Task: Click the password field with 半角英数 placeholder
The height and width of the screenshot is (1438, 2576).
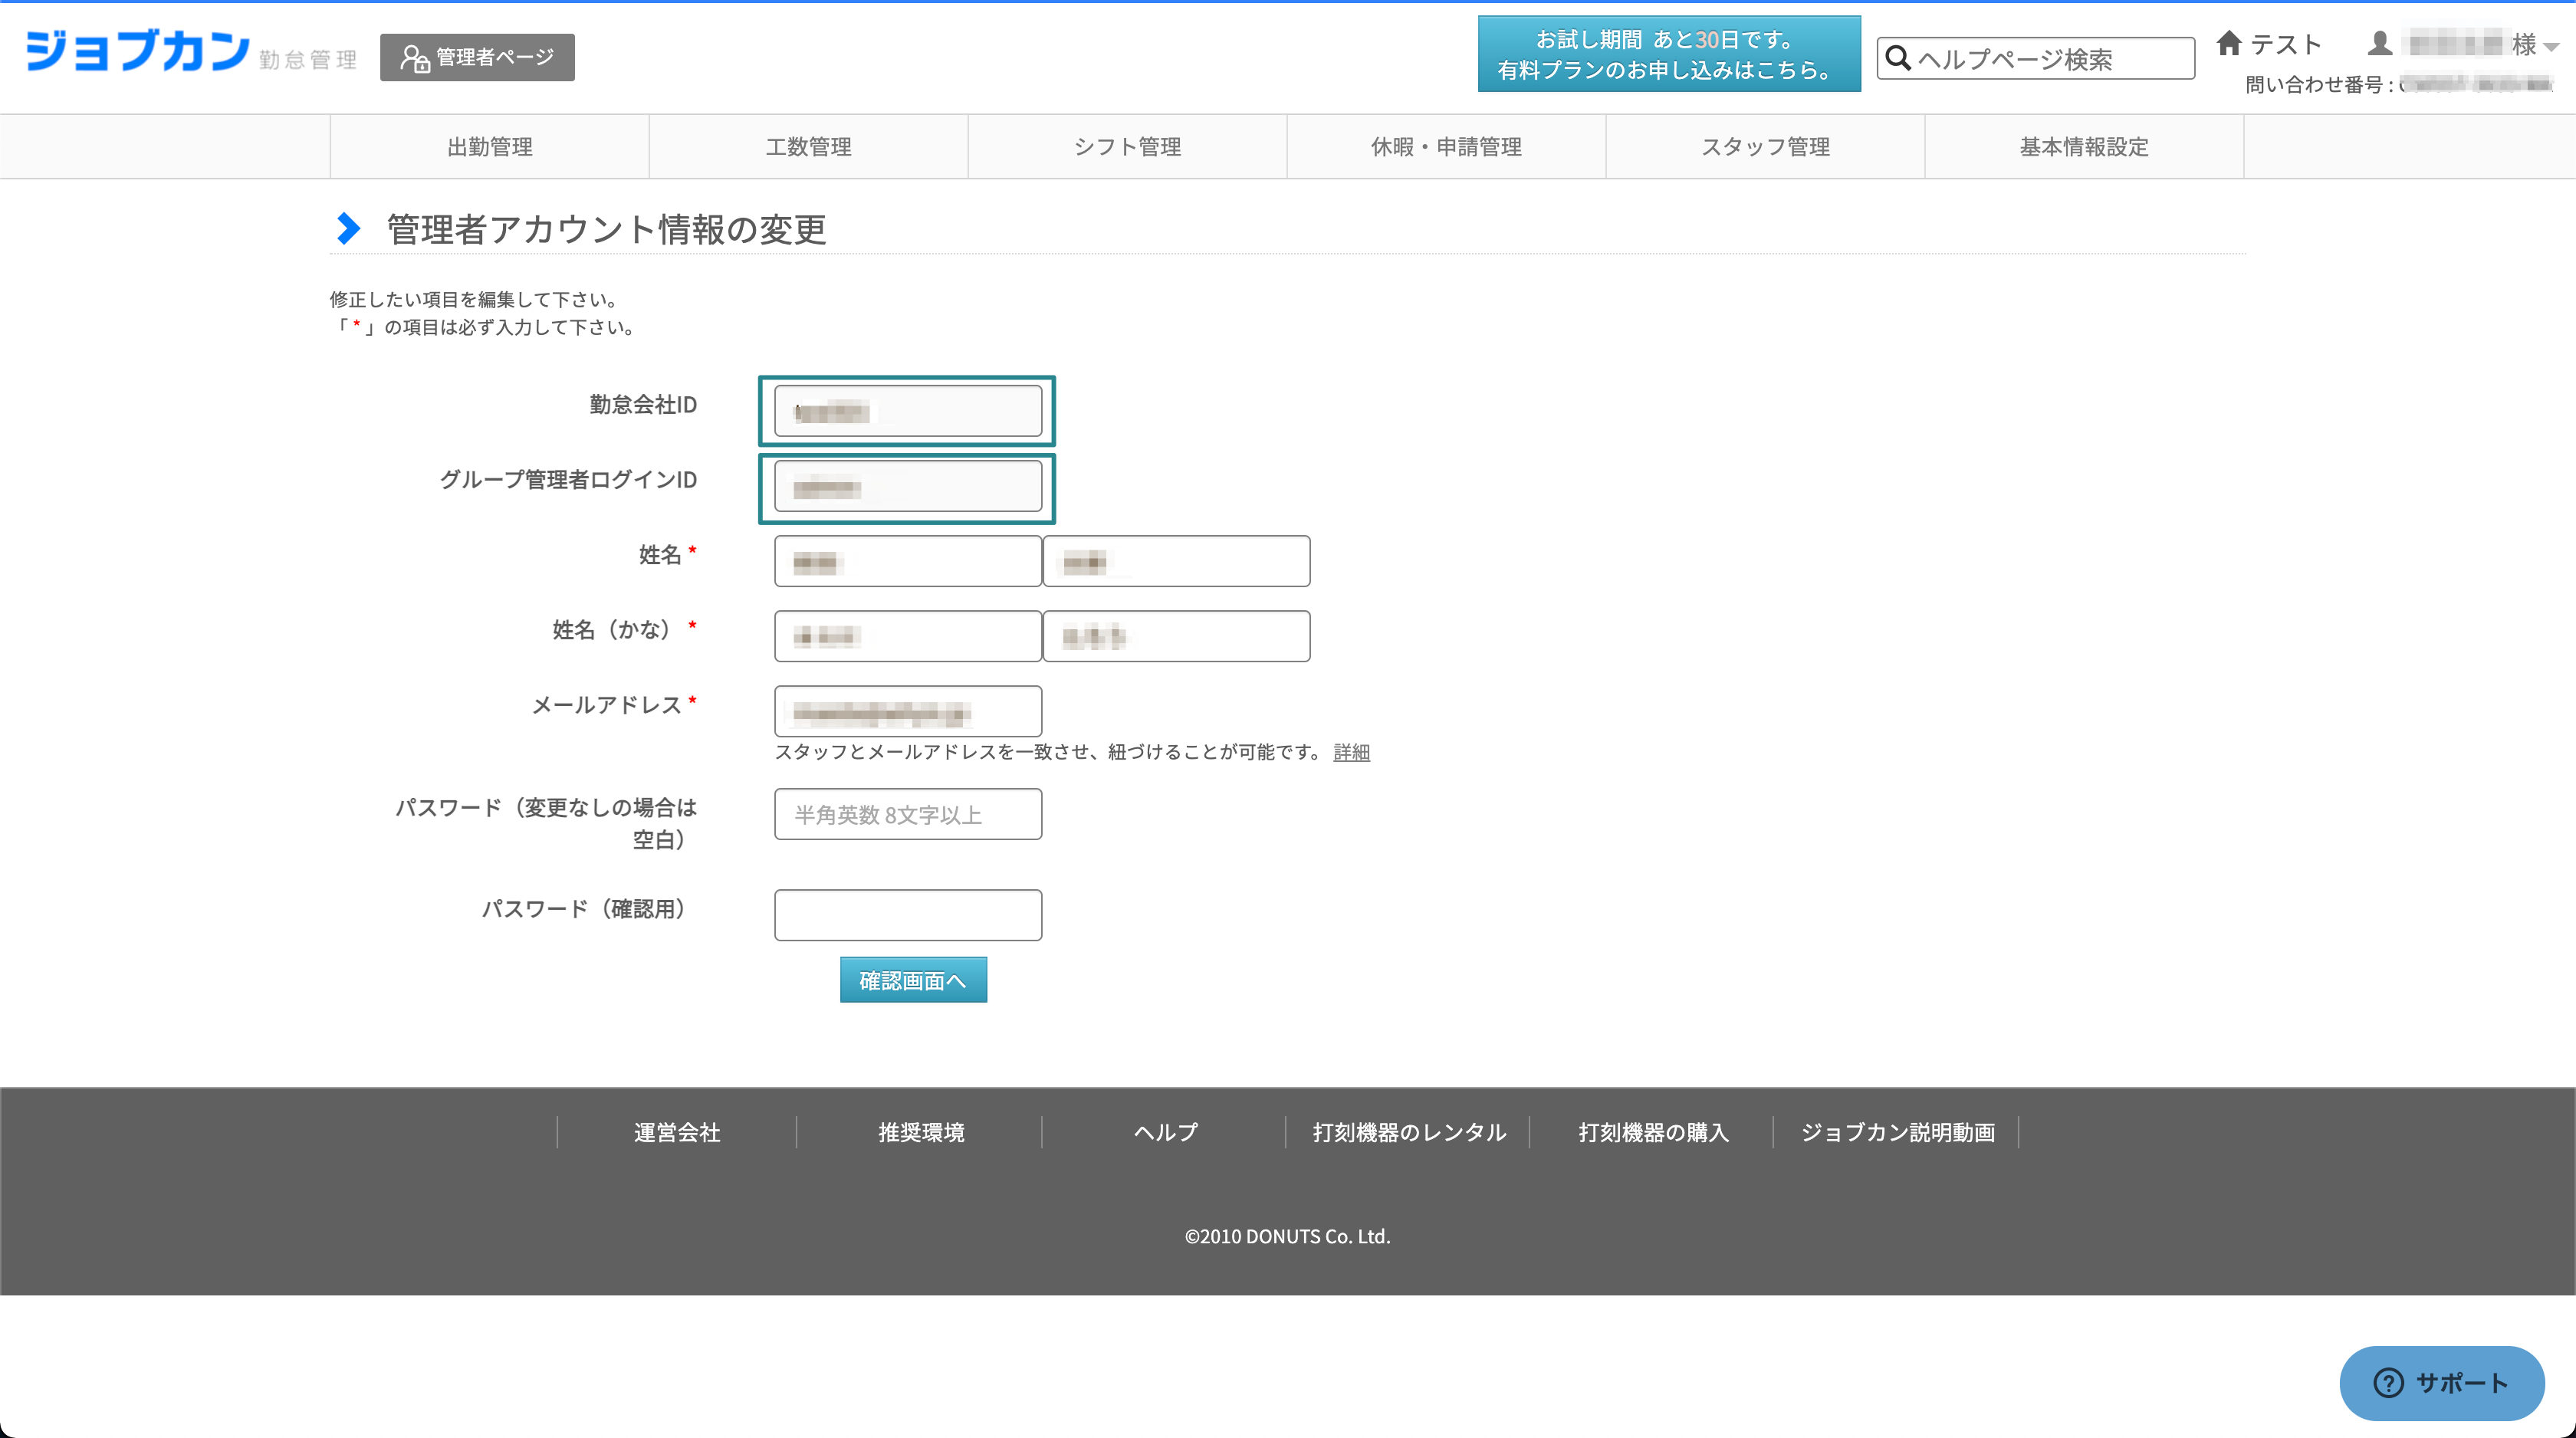Action: (x=908, y=814)
